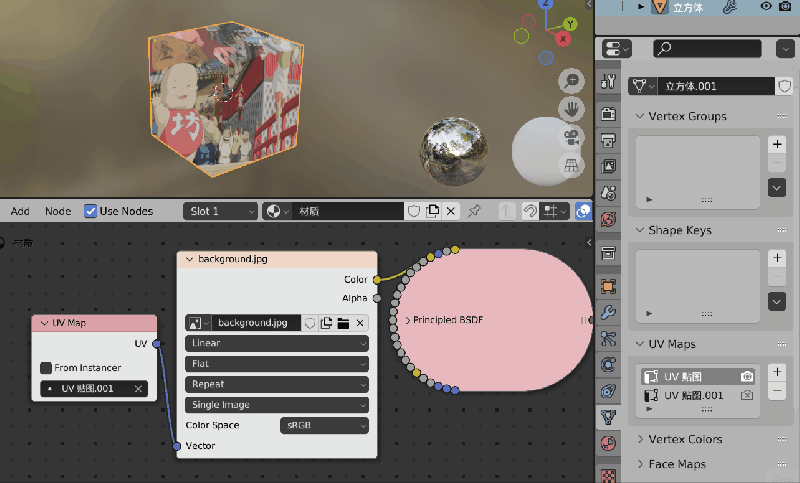Viewport: 800px width, 483px height.
Task: Toggle the camera view gizmo
Action: click(571, 138)
